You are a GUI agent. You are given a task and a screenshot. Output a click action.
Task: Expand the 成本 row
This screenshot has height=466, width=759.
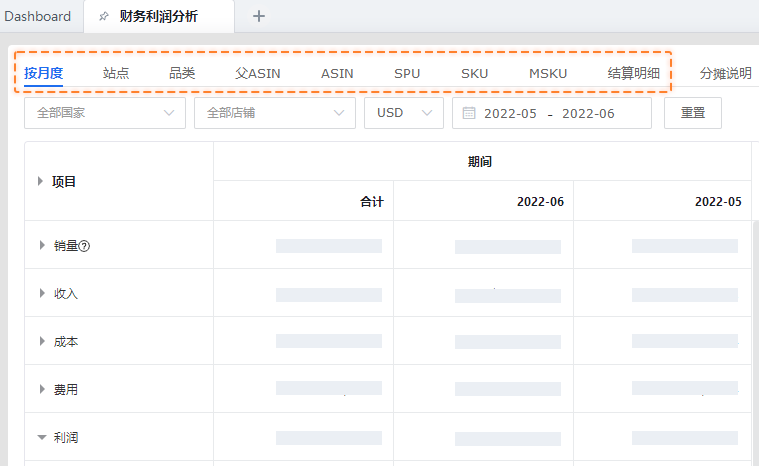pos(42,341)
